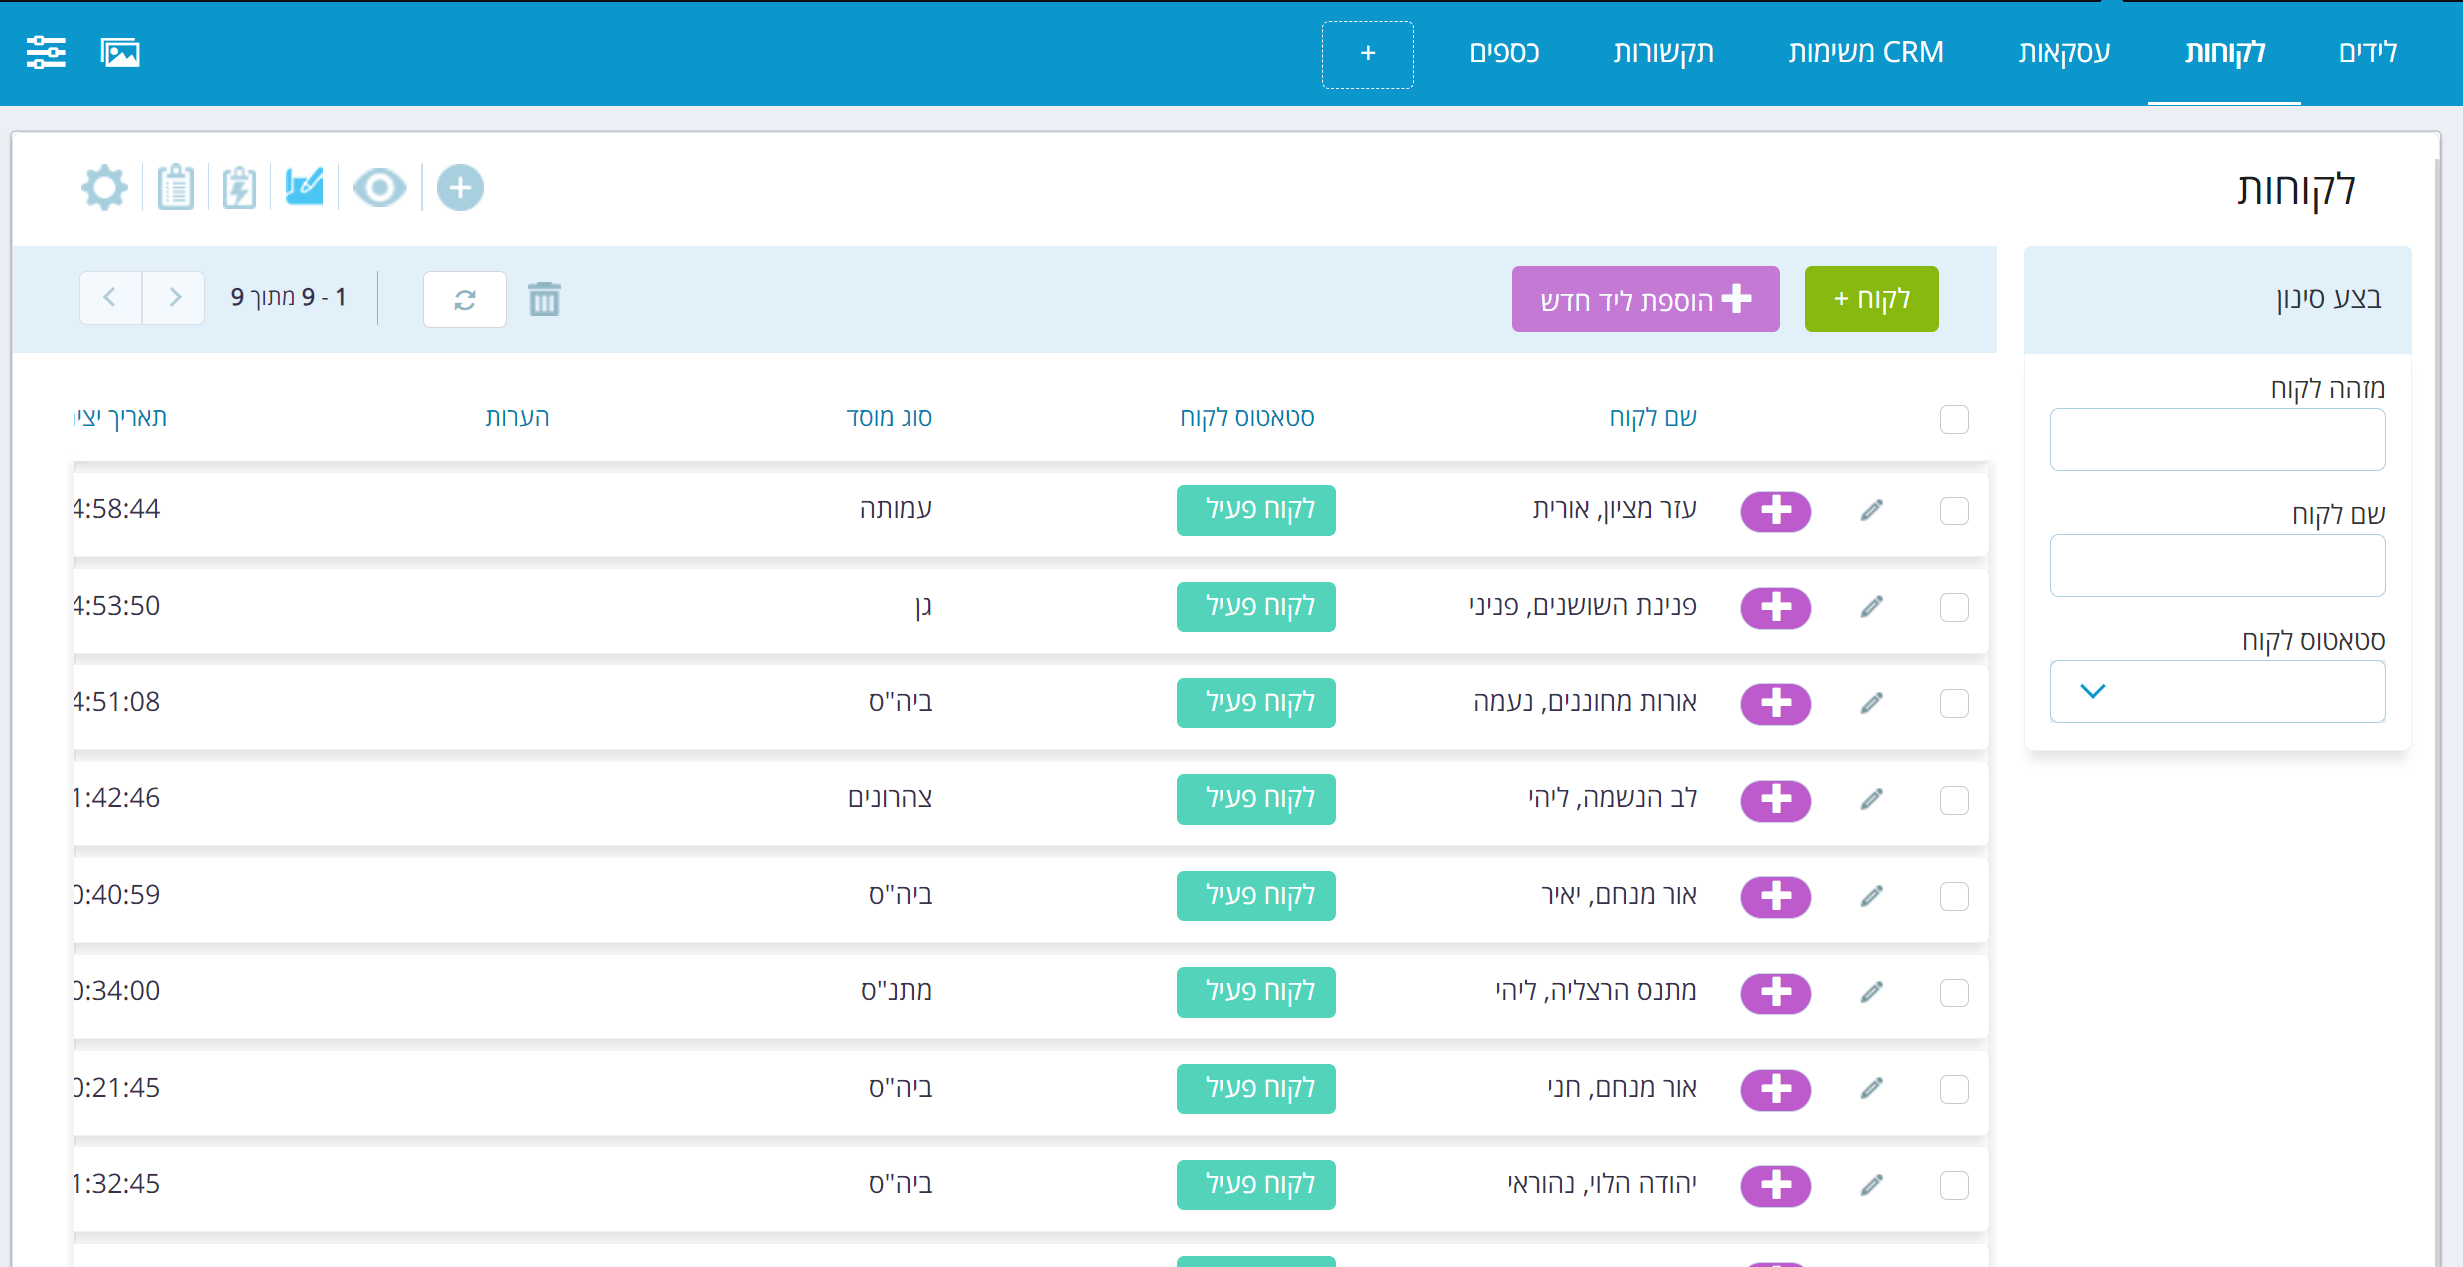The height and width of the screenshot is (1267, 2463).
Task: Click the trash delete icon
Action: click(x=544, y=299)
